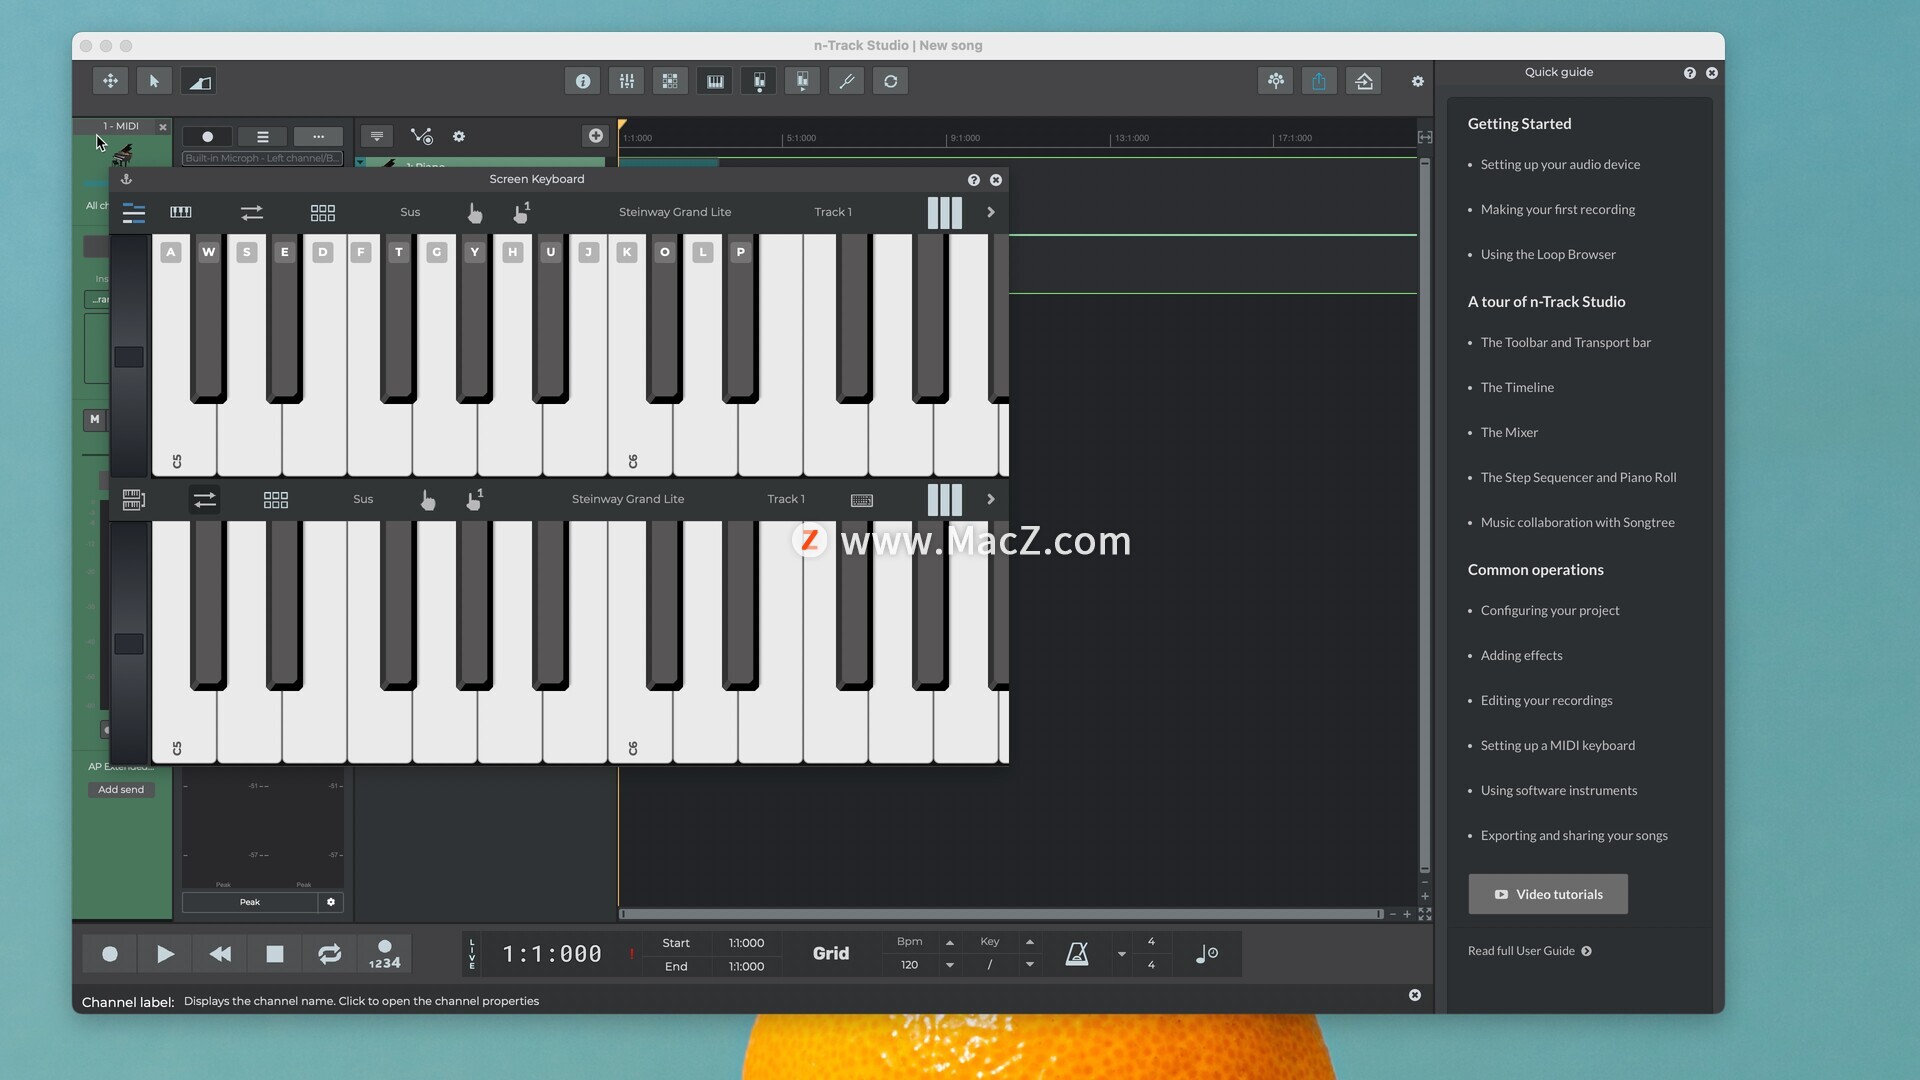1920x1080 pixels.
Task: Open the Songtree collaboration icon
Action: (1276, 81)
